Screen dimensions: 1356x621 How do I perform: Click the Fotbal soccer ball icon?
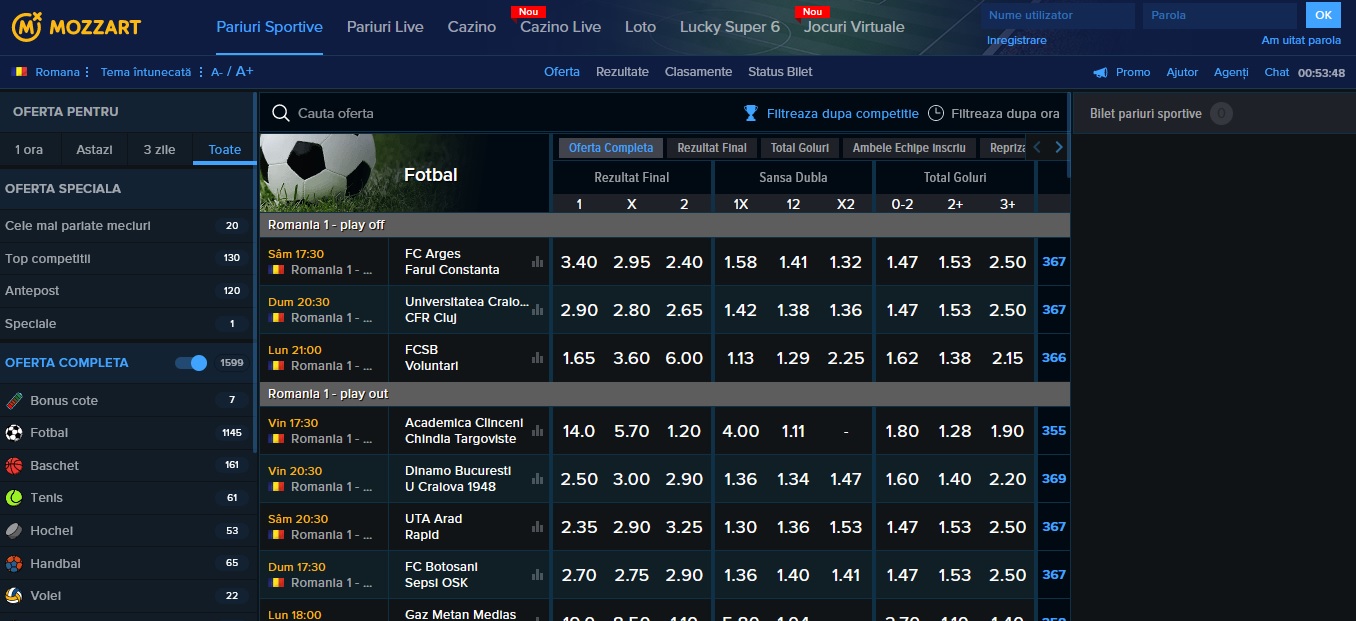click(14, 433)
